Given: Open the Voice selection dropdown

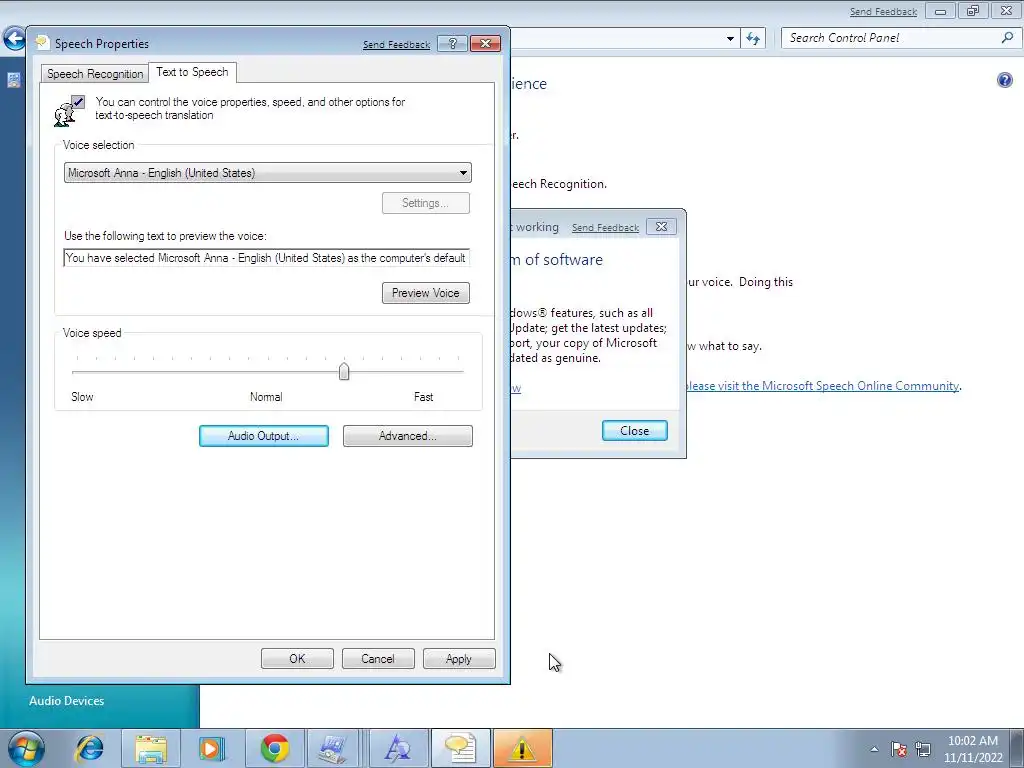Looking at the screenshot, I should 268,173.
